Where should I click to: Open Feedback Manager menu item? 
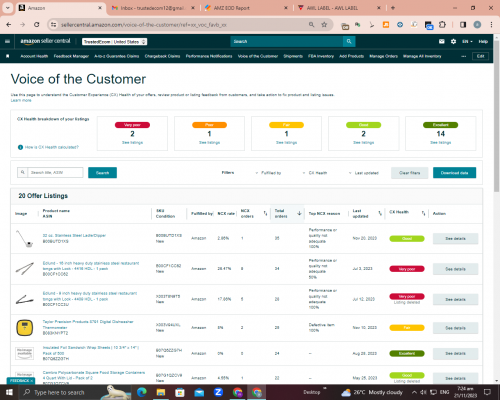pos(71,56)
